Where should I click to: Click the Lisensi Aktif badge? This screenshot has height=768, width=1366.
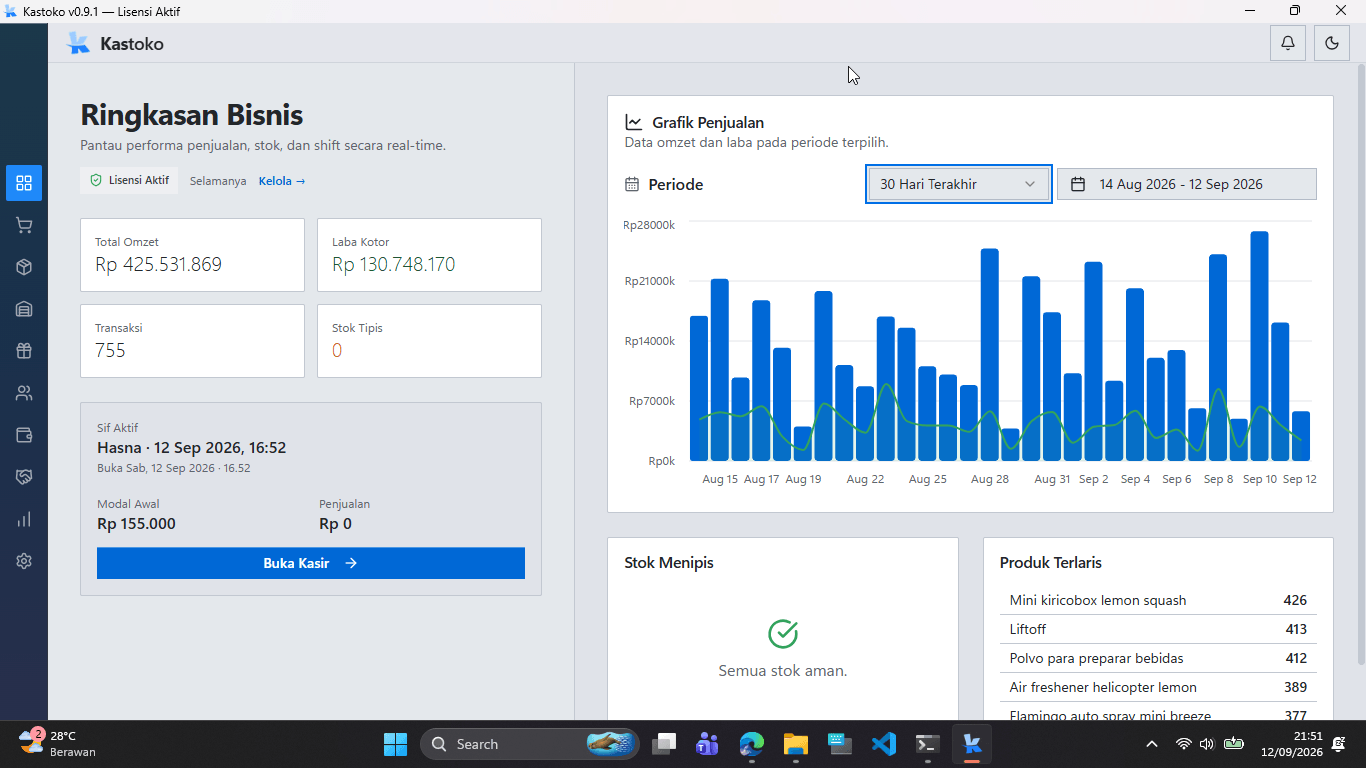(129, 181)
